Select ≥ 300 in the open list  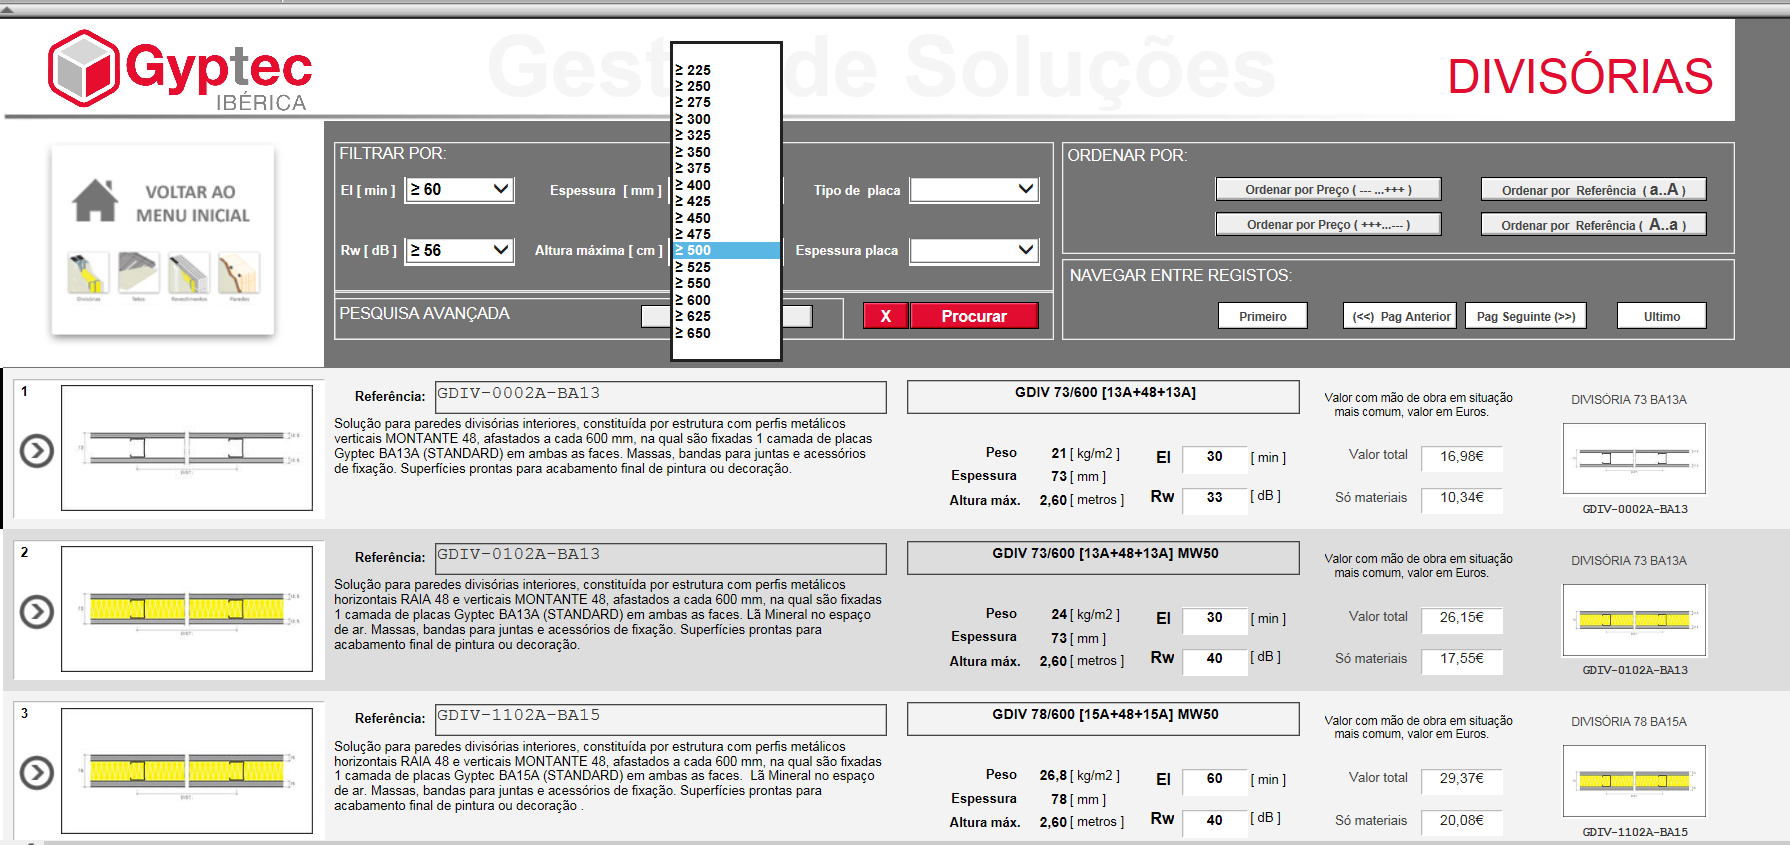726,119
